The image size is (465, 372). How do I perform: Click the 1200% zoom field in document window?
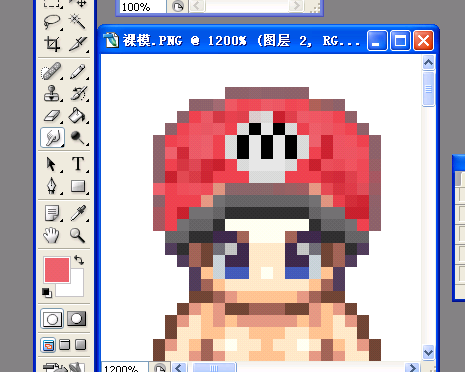coord(125,367)
